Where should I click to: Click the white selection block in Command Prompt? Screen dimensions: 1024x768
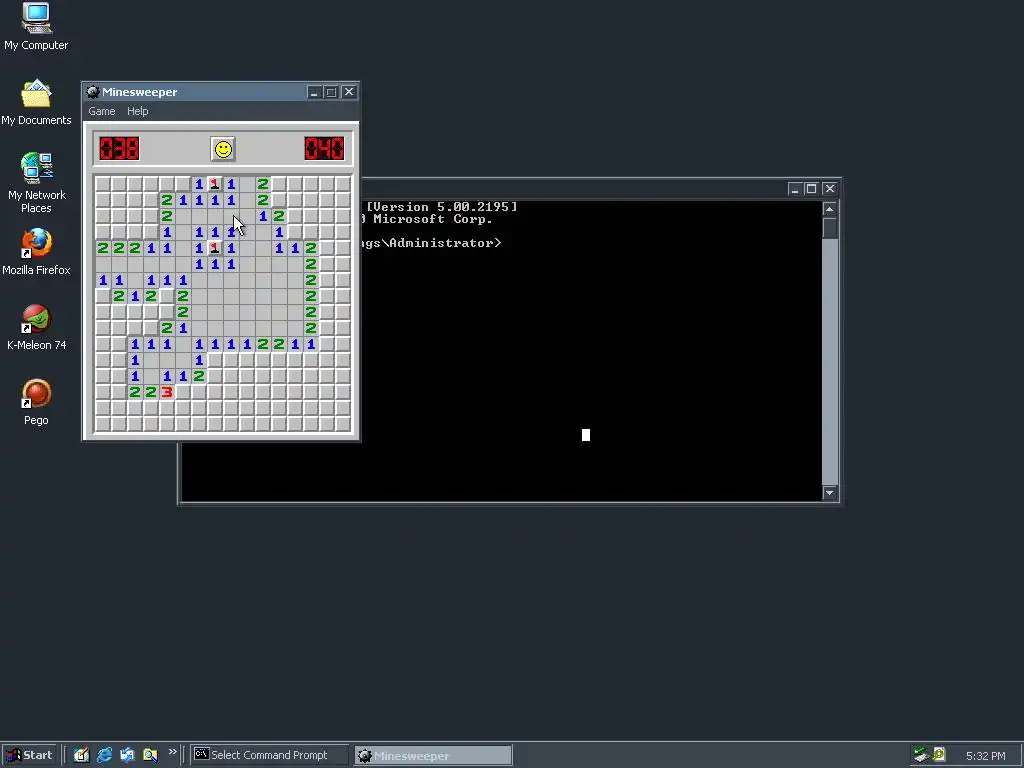(586, 435)
